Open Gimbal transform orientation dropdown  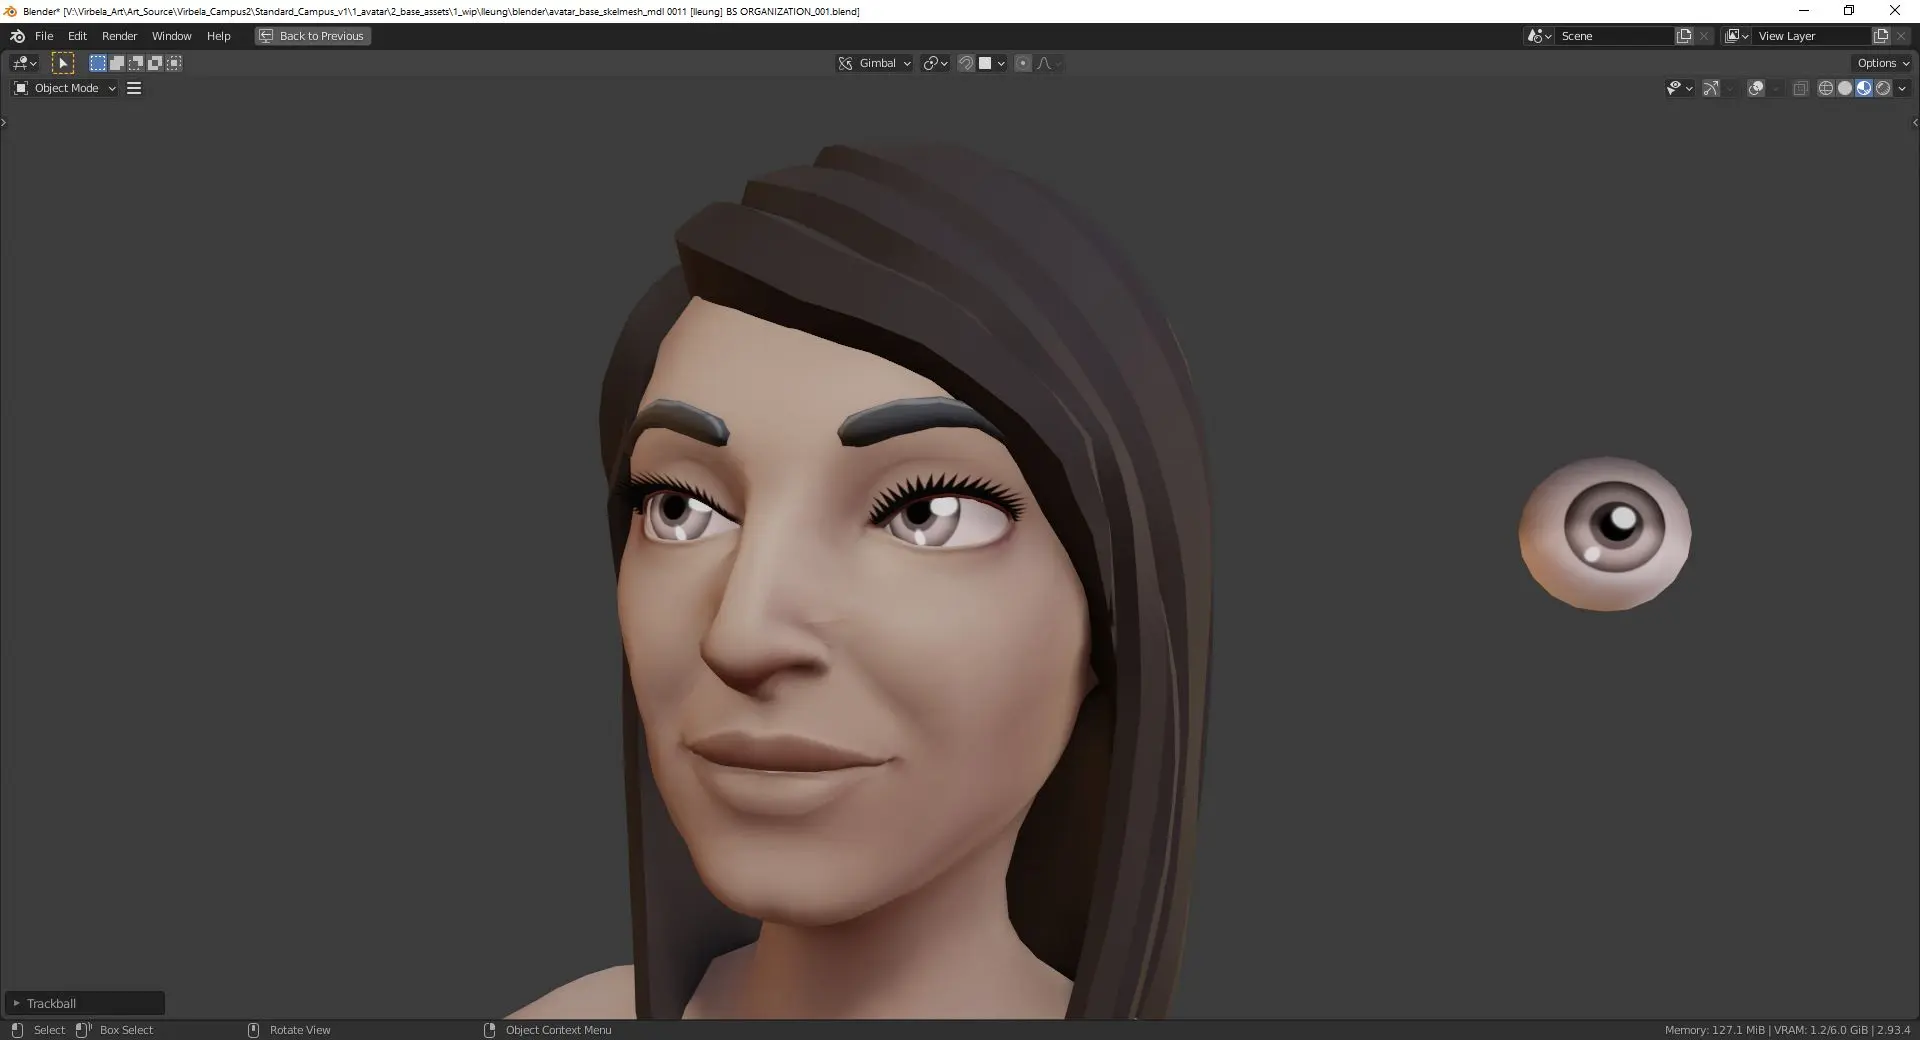point(875,63)
